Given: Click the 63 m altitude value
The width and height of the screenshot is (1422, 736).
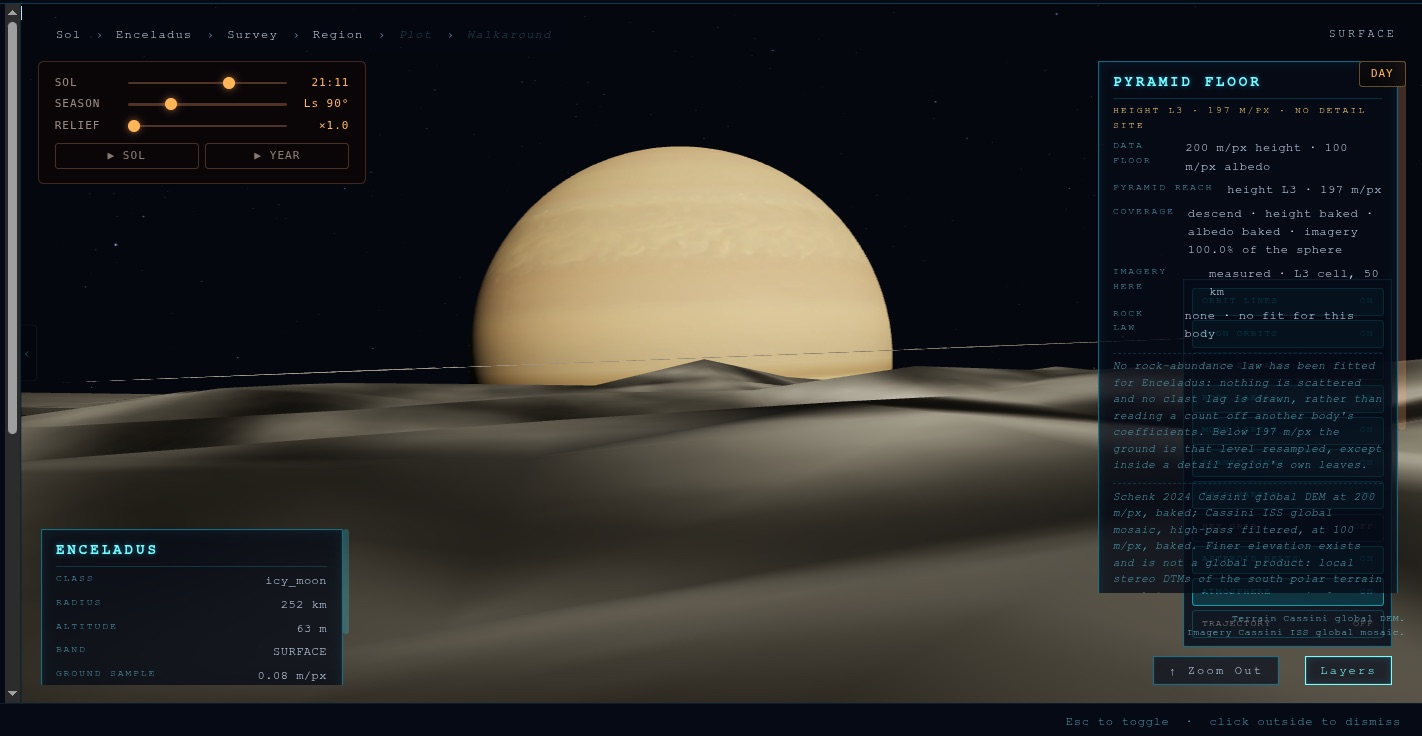Looking at the screenshot, I should (312, 629).
